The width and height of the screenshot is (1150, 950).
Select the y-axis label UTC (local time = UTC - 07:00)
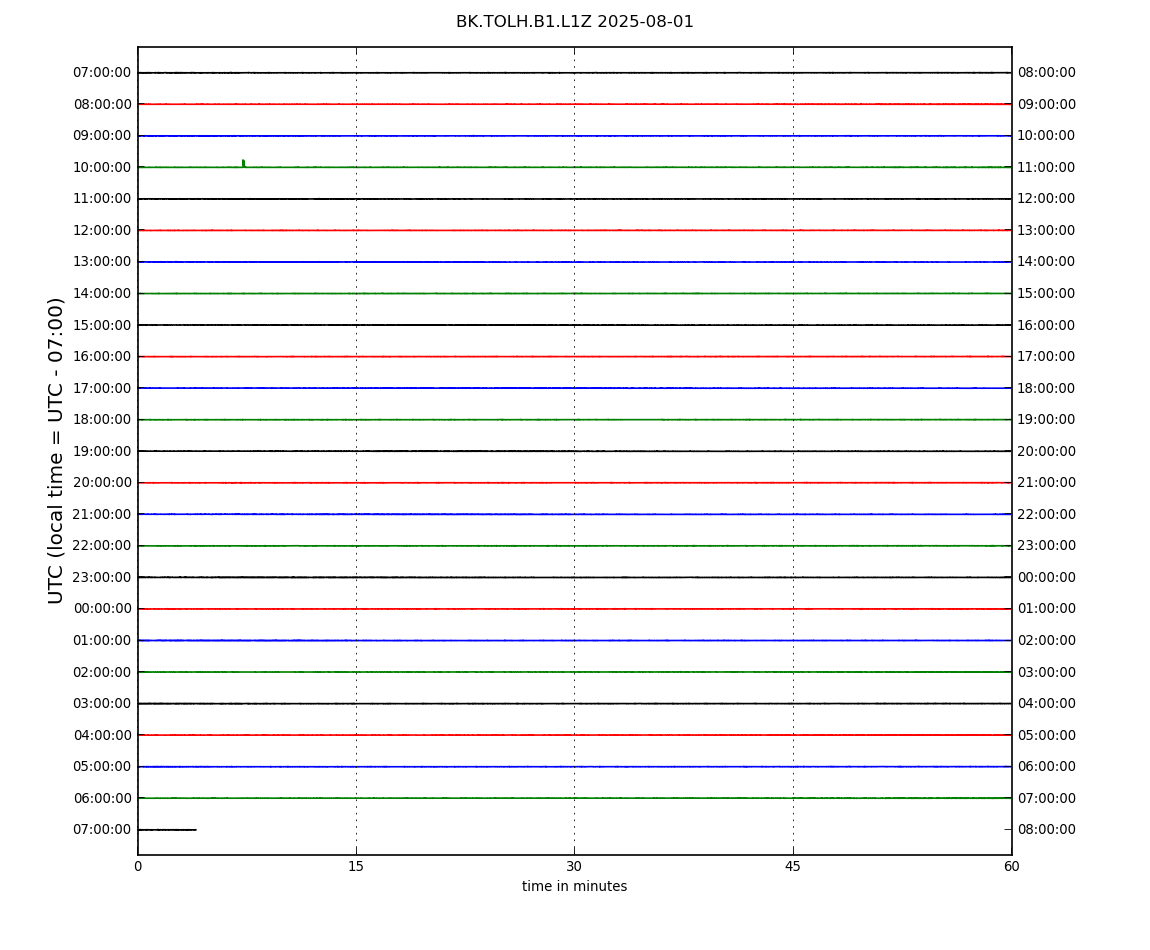pyautogui.click(x=56, y=451)
